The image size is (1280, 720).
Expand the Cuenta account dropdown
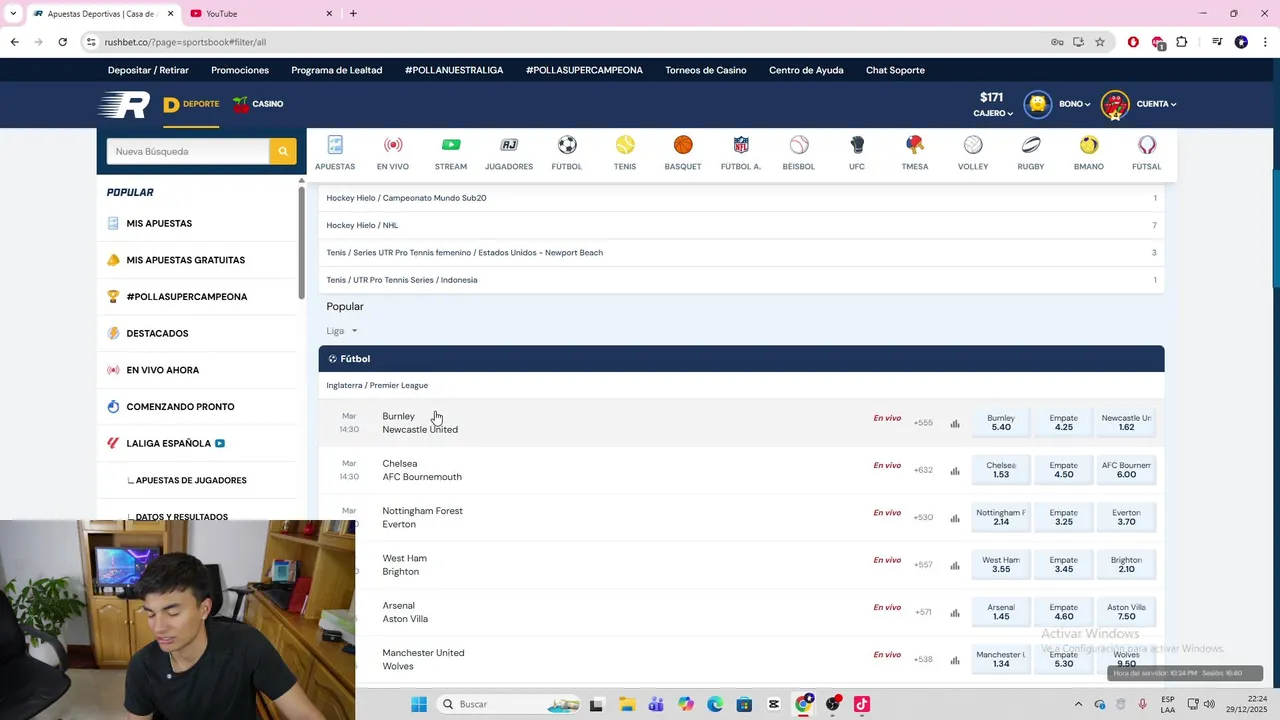click(x=1156, y=104)
